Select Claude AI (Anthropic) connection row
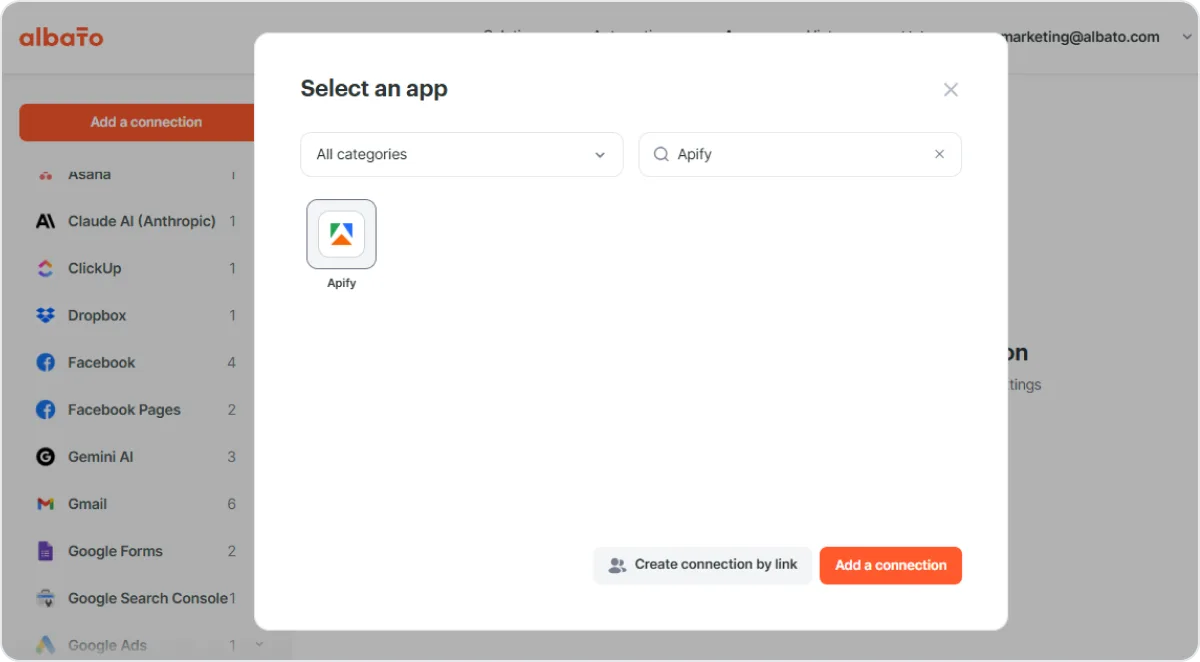Viewport: 1200px width, 662px height. pos(137,222)
